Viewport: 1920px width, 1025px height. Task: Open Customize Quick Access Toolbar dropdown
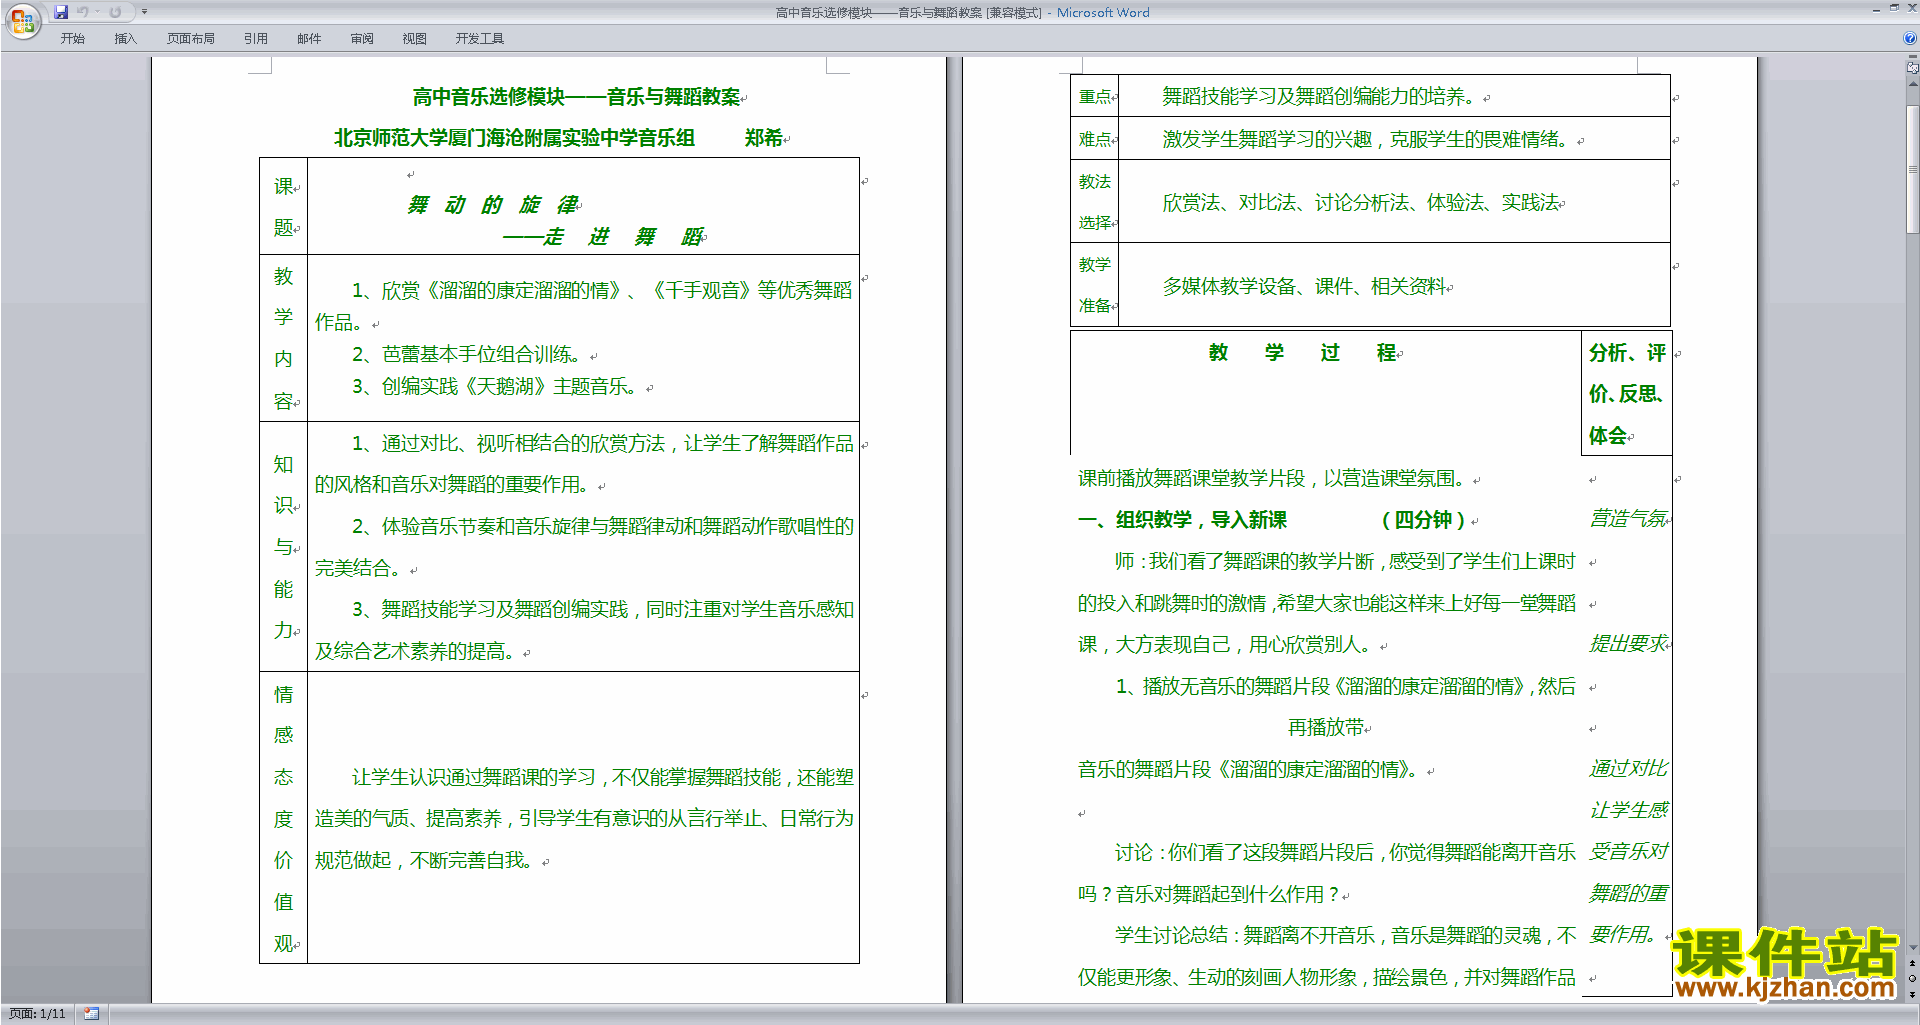(x=144, y=12)
